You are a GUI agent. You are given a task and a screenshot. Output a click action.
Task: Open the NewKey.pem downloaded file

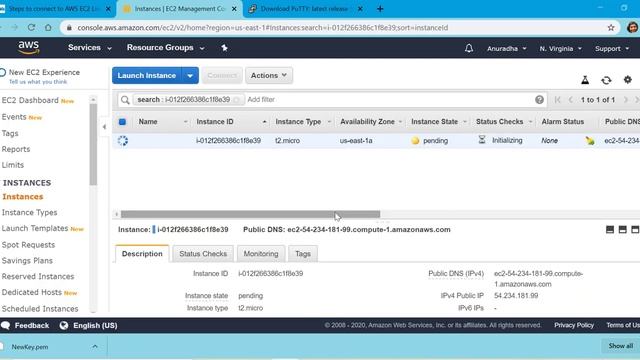(30, 347)
